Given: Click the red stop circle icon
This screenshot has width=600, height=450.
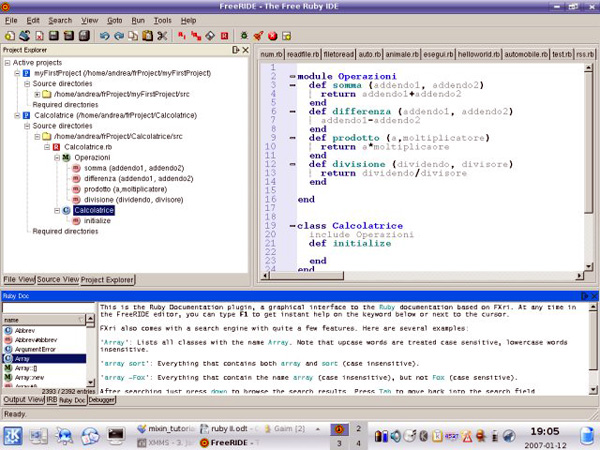Looking at the screenshot, I should coord(272,36).
